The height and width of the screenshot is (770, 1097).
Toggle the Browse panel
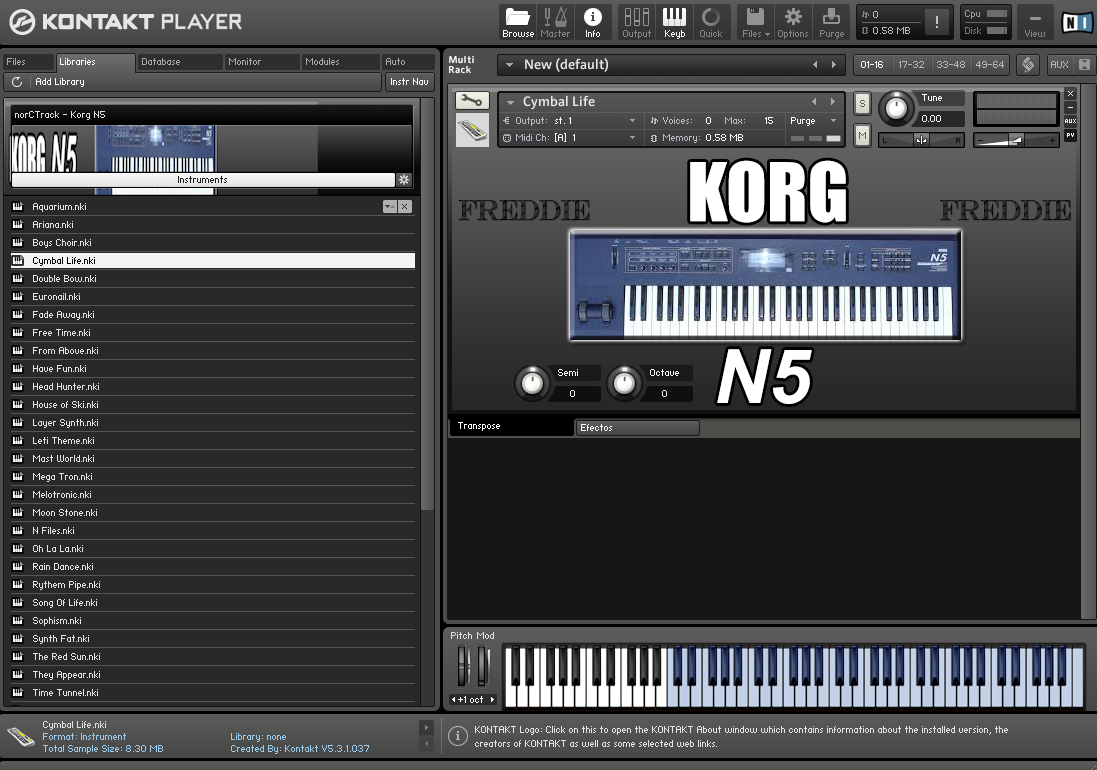[518, 22]
